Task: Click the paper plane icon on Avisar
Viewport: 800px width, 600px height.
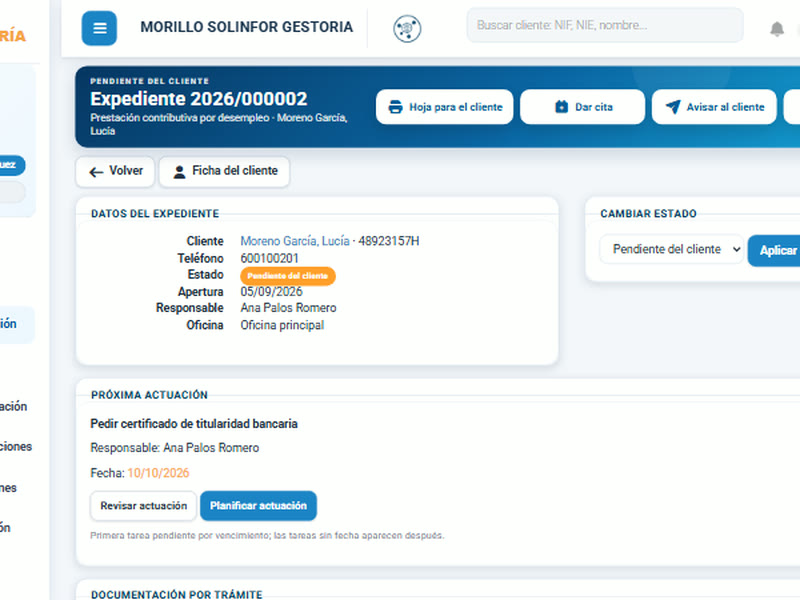Action: (673, 107)
